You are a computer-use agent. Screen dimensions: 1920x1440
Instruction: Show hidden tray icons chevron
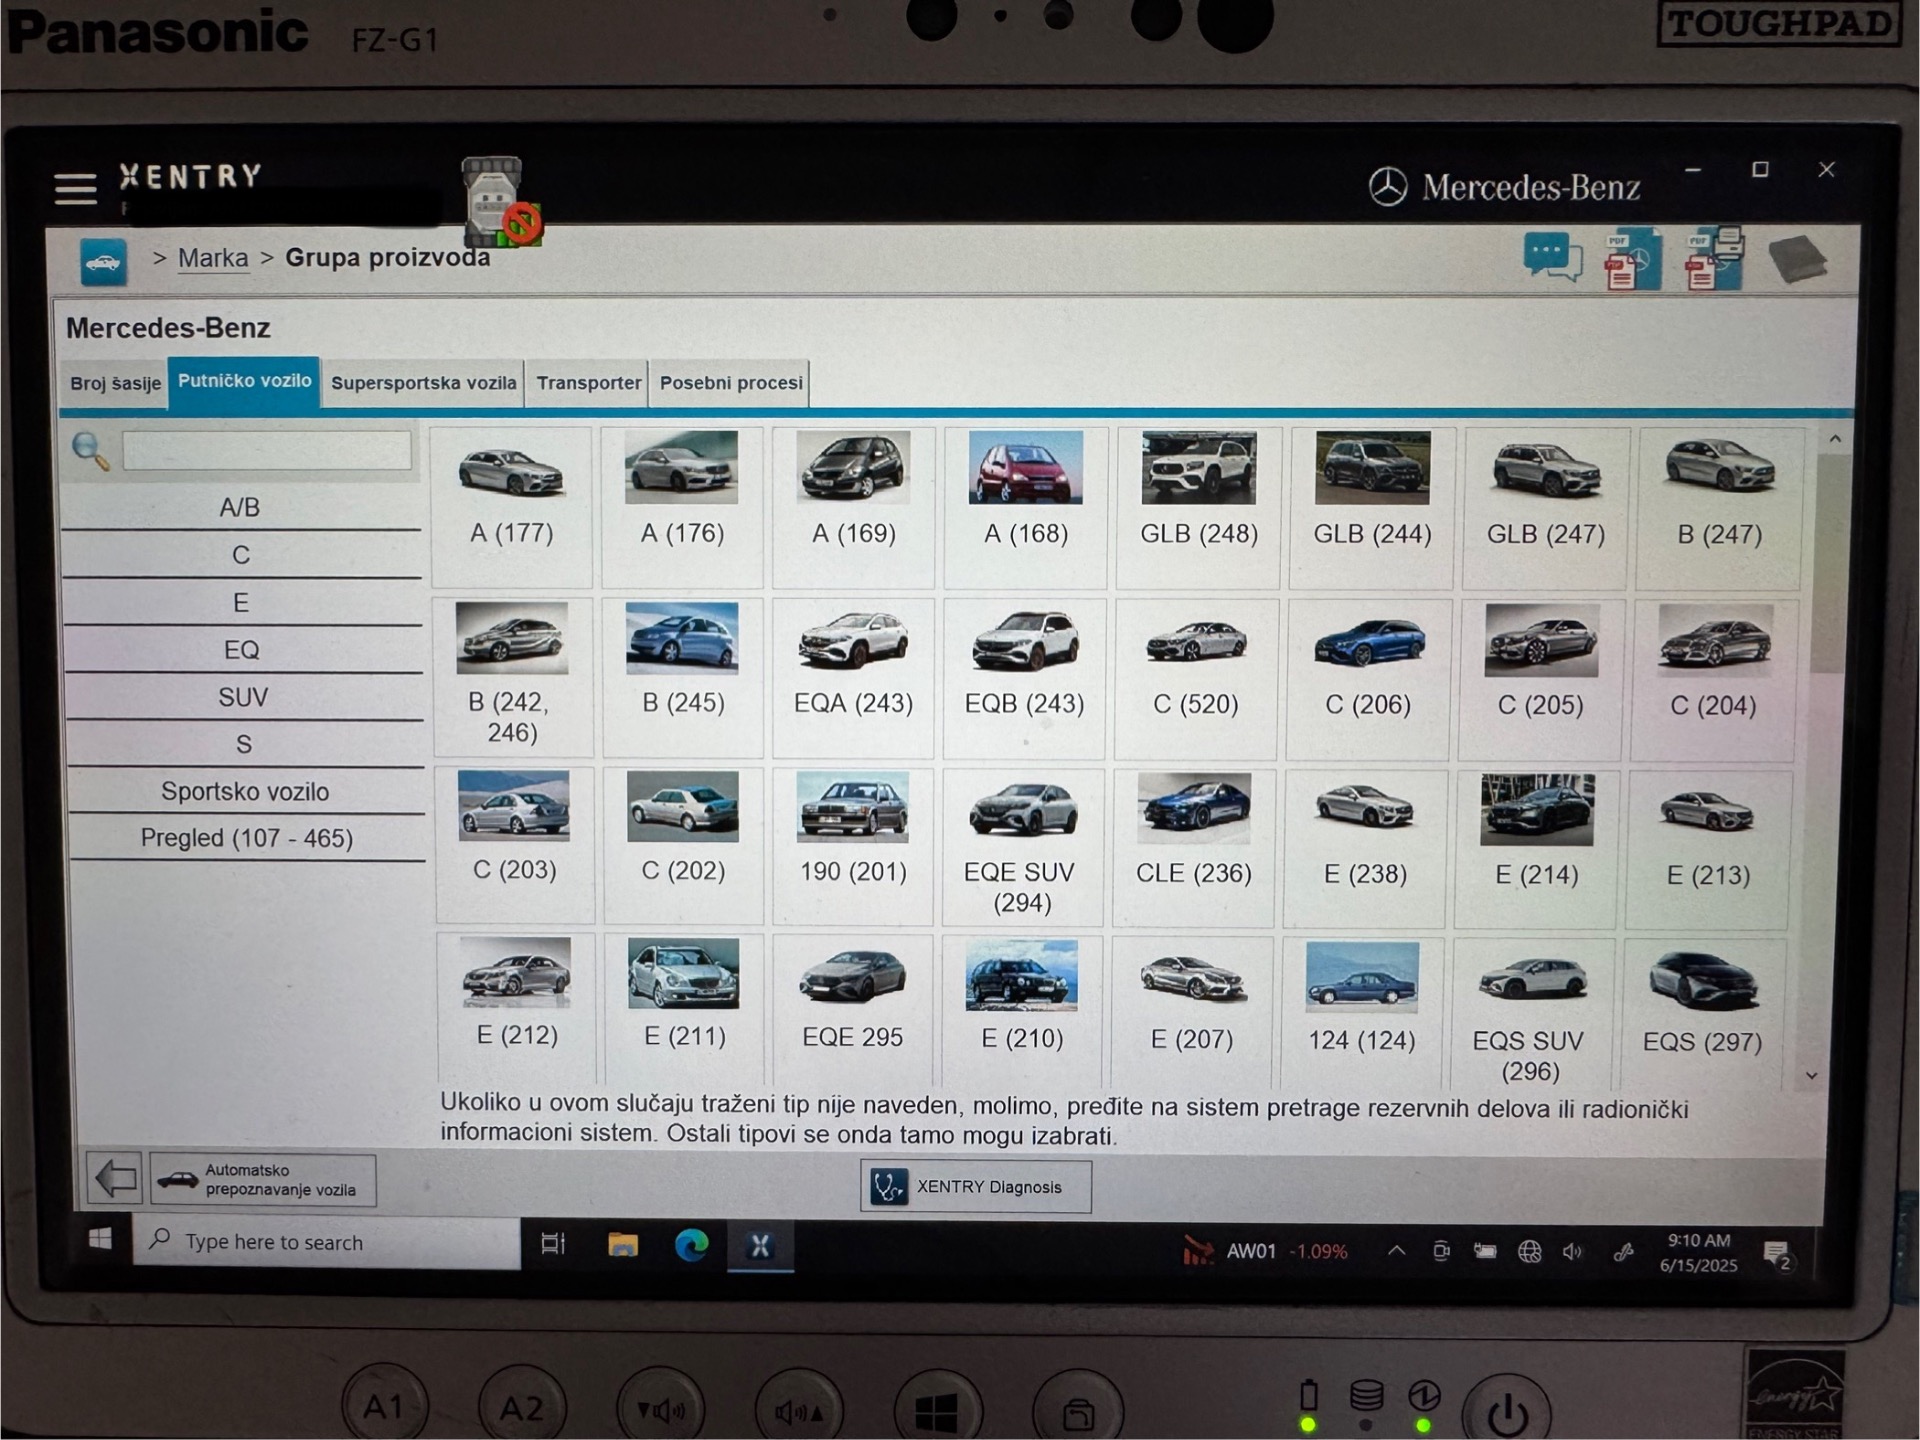coord(1397,1251)
